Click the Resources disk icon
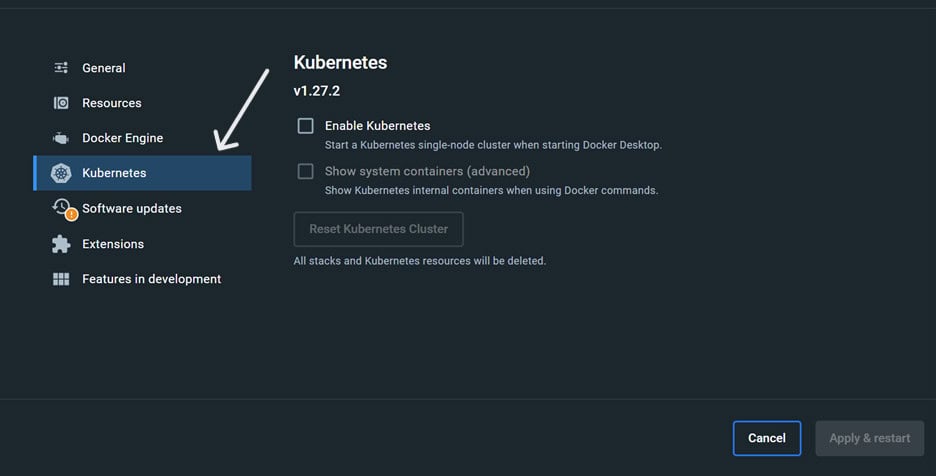The width and height of the screenshot is (936, 476). click(x=61, y=103)
